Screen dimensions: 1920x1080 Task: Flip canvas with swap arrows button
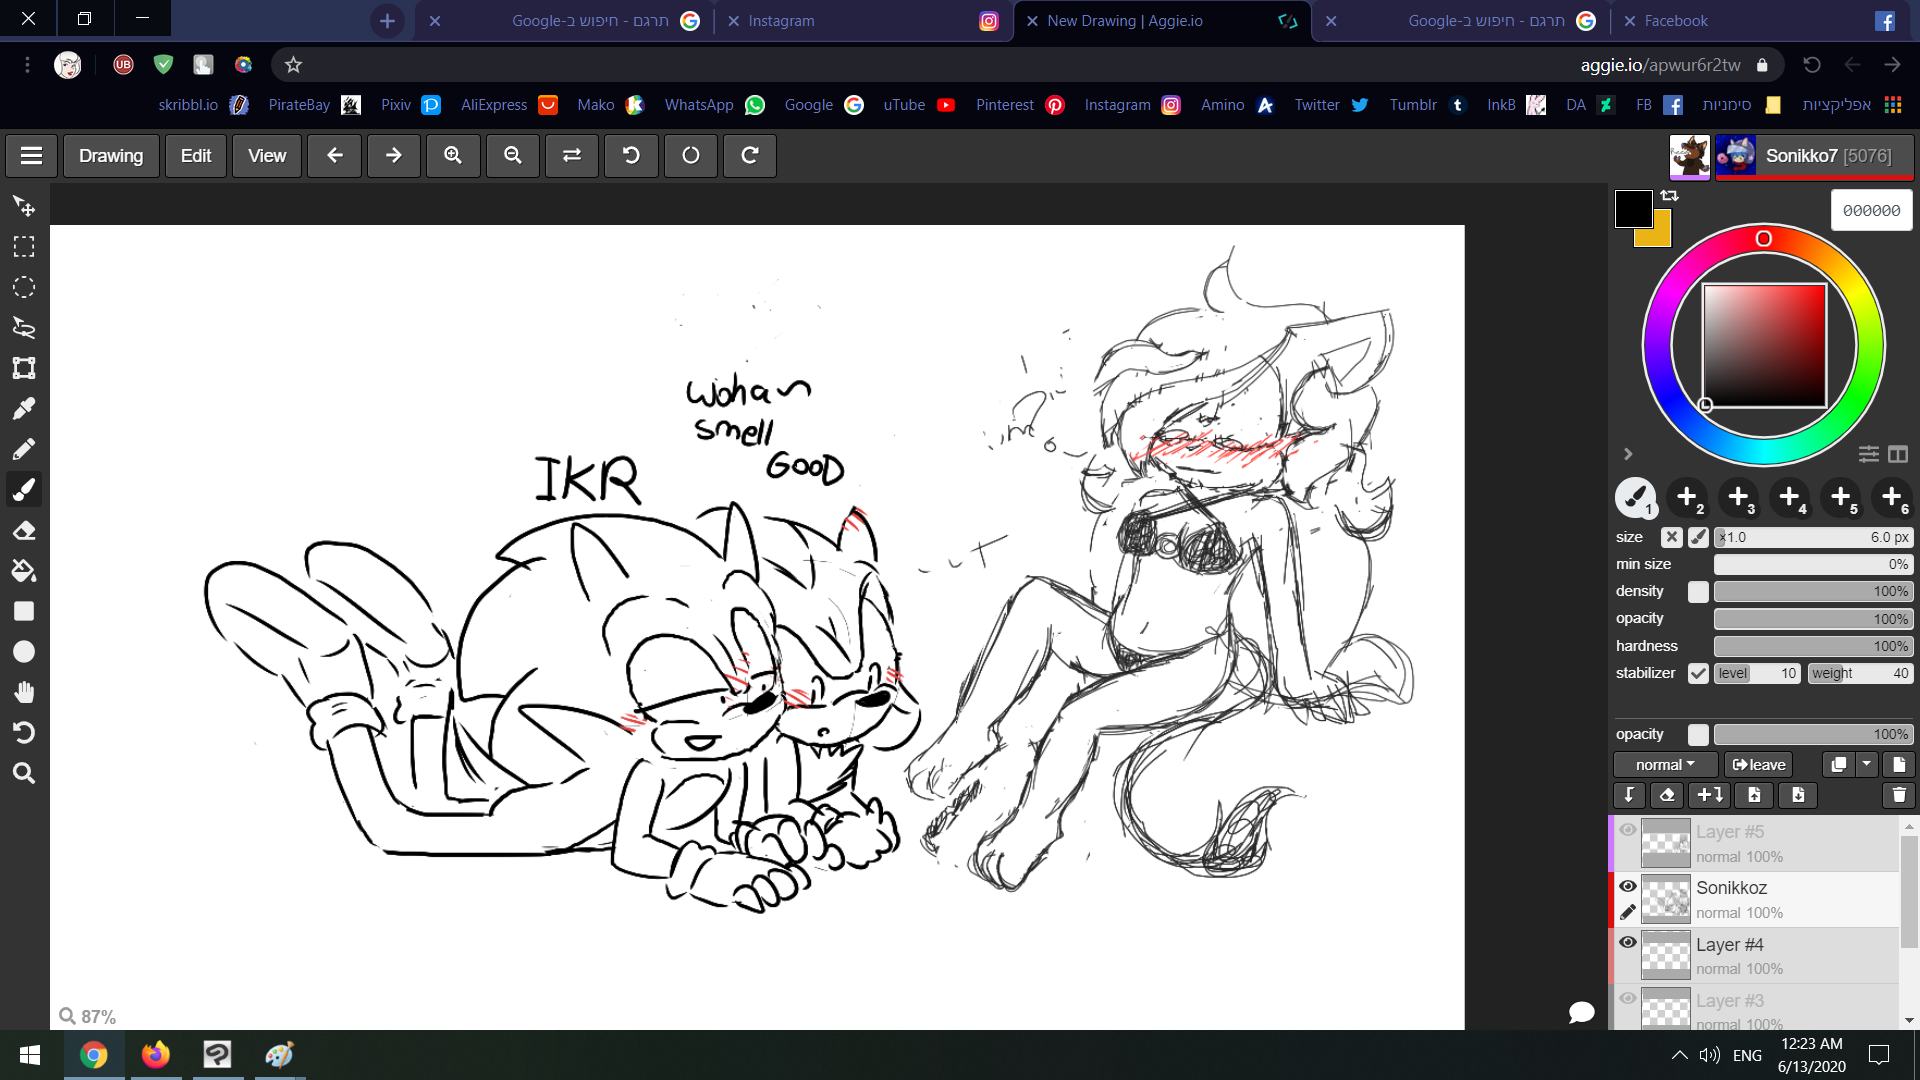(x=572, y=156)
